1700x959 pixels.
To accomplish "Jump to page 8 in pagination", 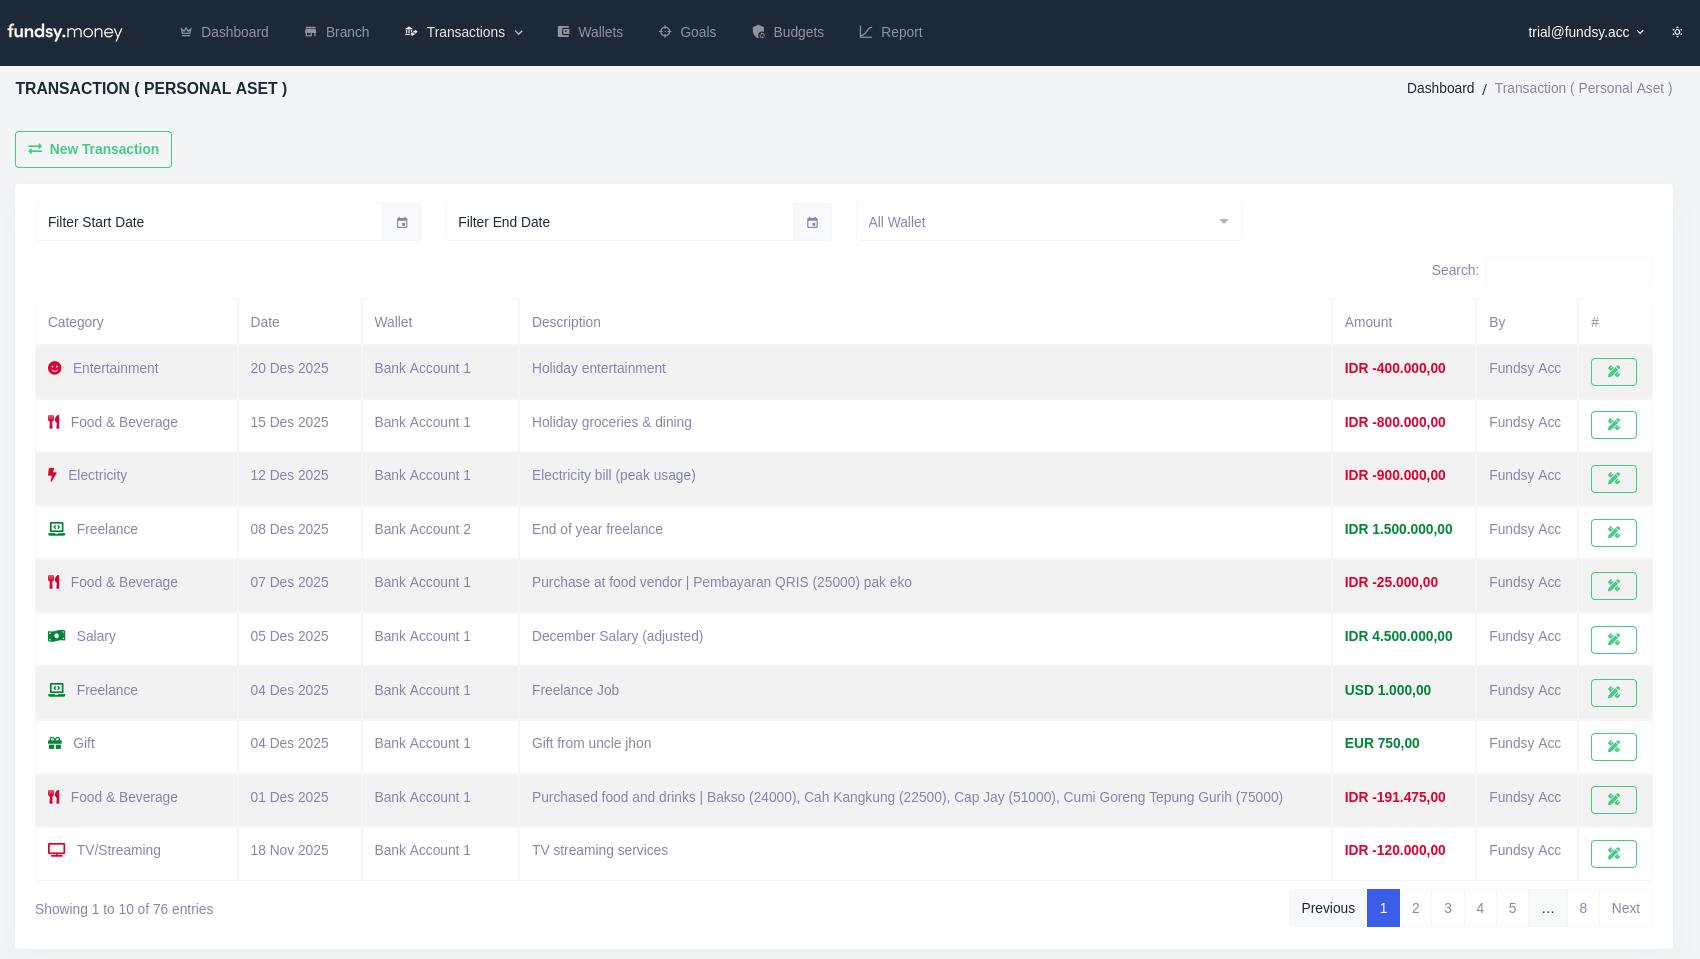I will tap(1583, 908).
